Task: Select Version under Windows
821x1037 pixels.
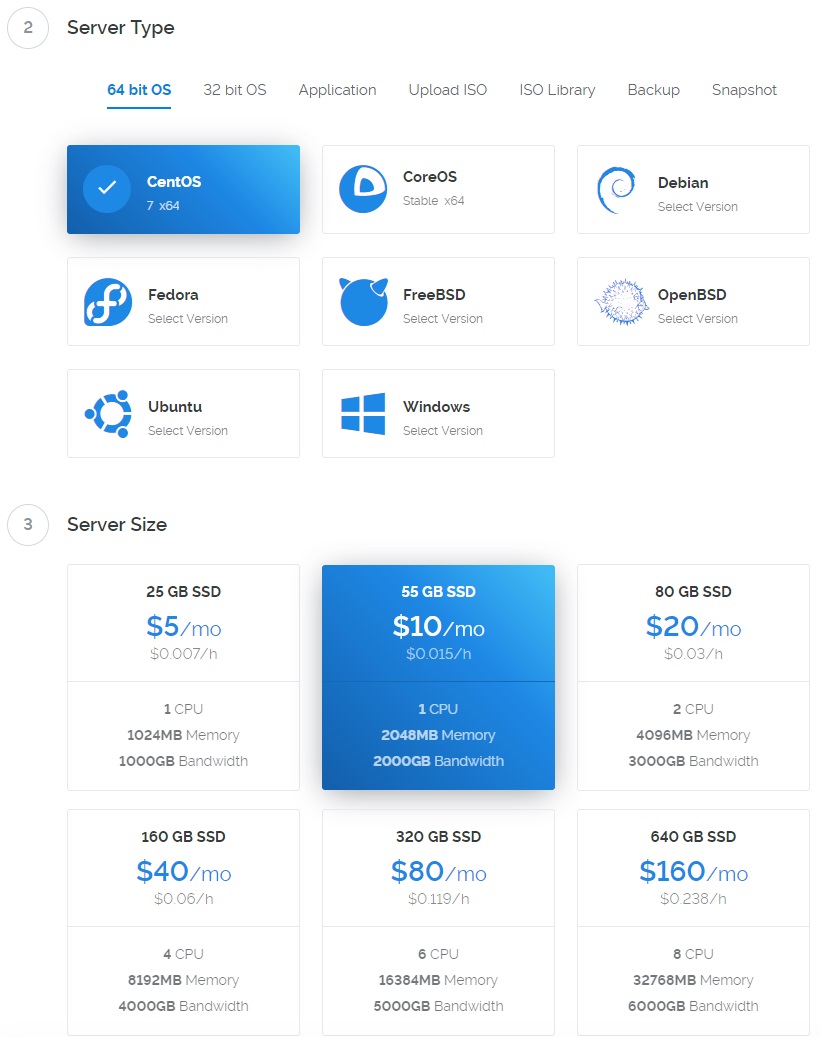Action: (443, 431)
